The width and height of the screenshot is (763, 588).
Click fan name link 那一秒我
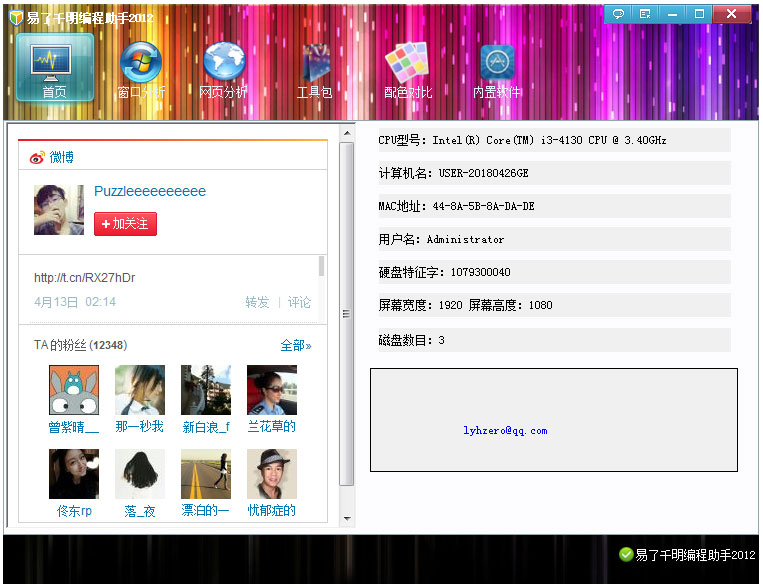tap(140, 427)
